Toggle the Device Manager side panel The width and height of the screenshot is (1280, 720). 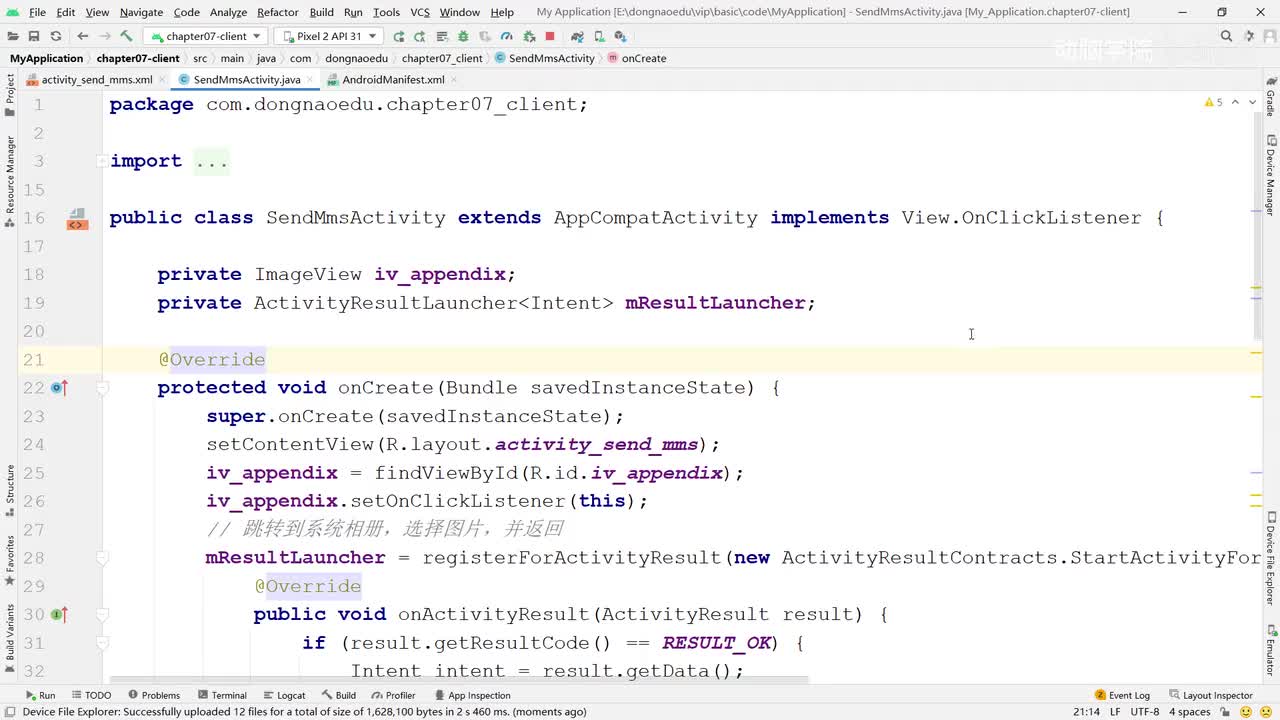pos(1270,175)
